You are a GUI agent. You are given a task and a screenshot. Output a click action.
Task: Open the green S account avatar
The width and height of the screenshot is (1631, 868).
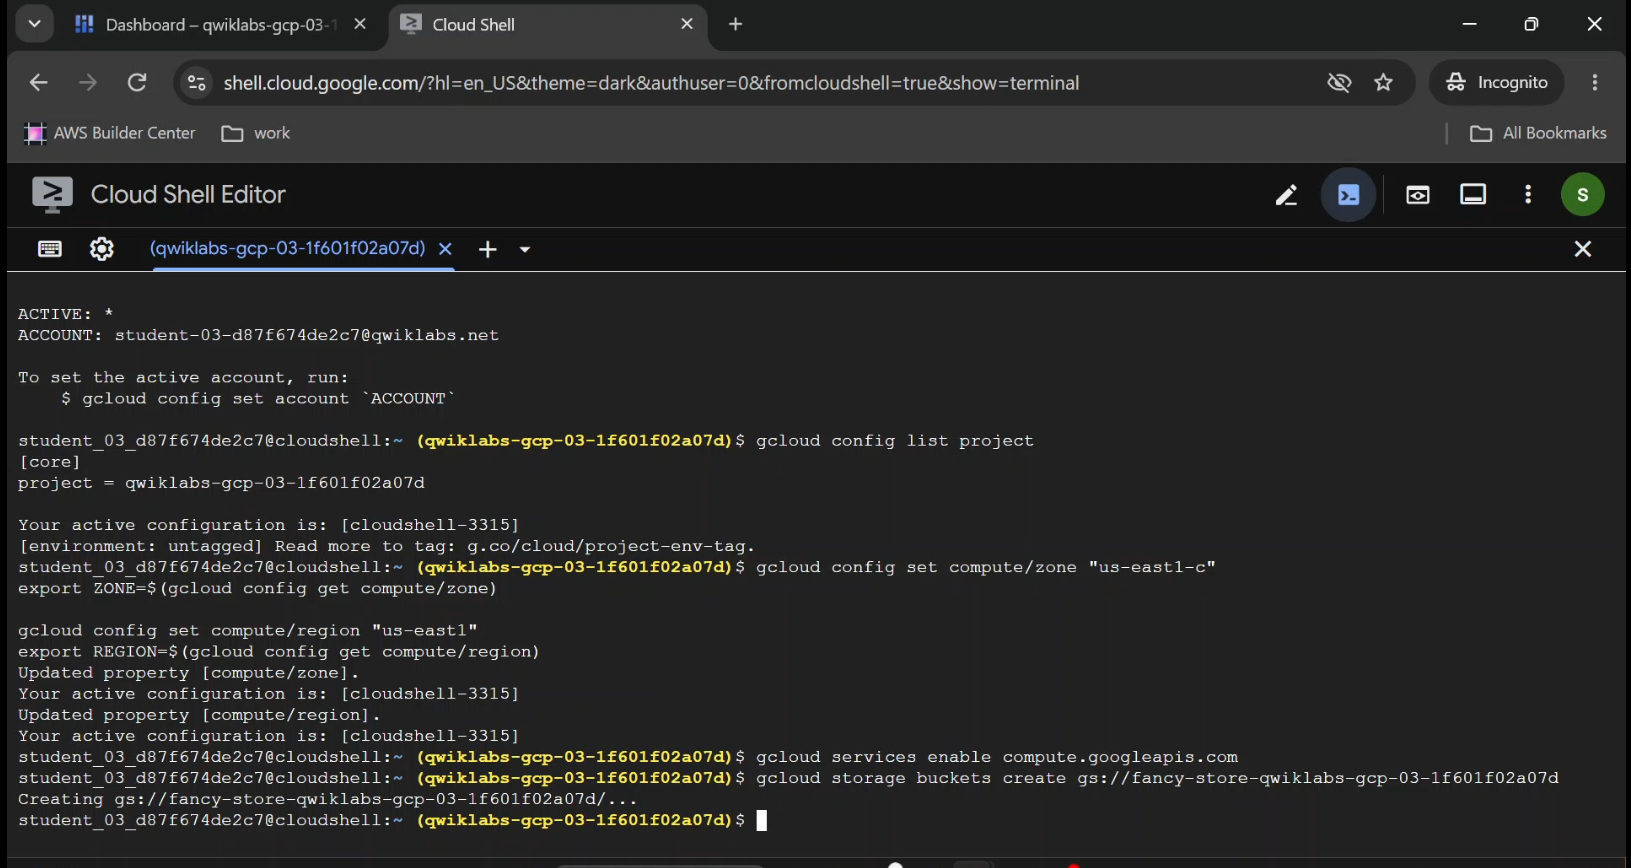point(1583,195)
